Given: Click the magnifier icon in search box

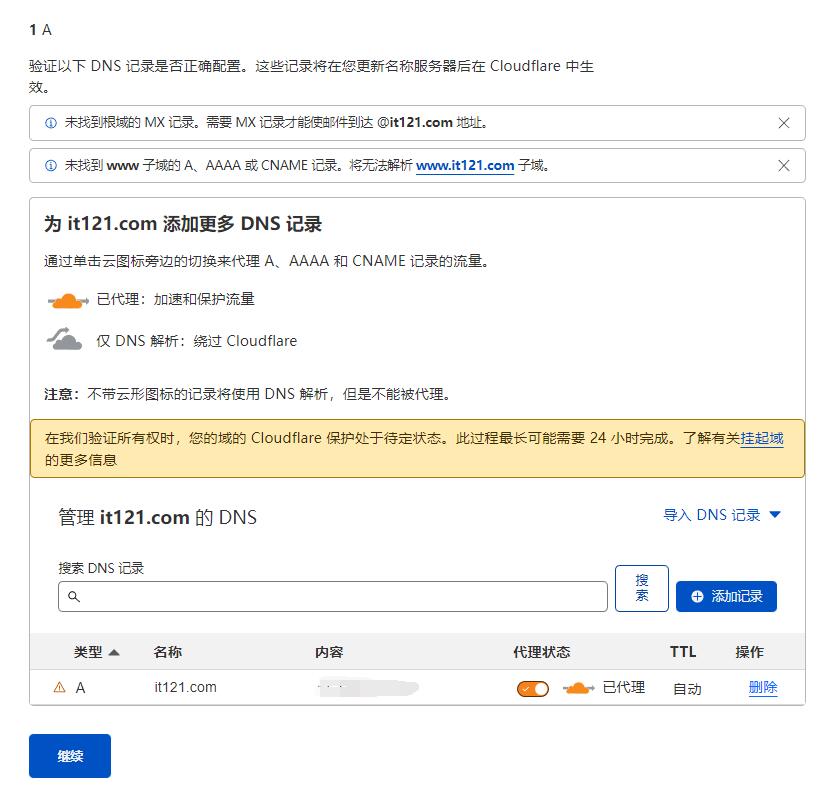Looking at the screenshot, I should [x=74, y=596].
